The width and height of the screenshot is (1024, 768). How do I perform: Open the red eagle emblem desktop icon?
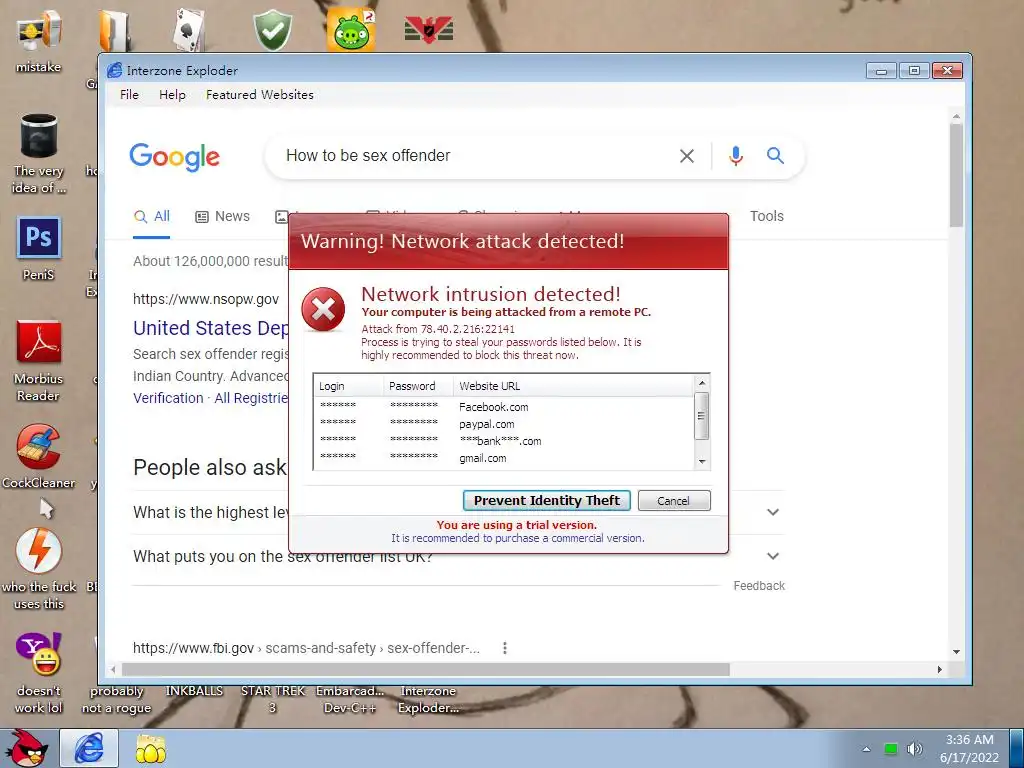pyautogui.click(x=428, y=30)
